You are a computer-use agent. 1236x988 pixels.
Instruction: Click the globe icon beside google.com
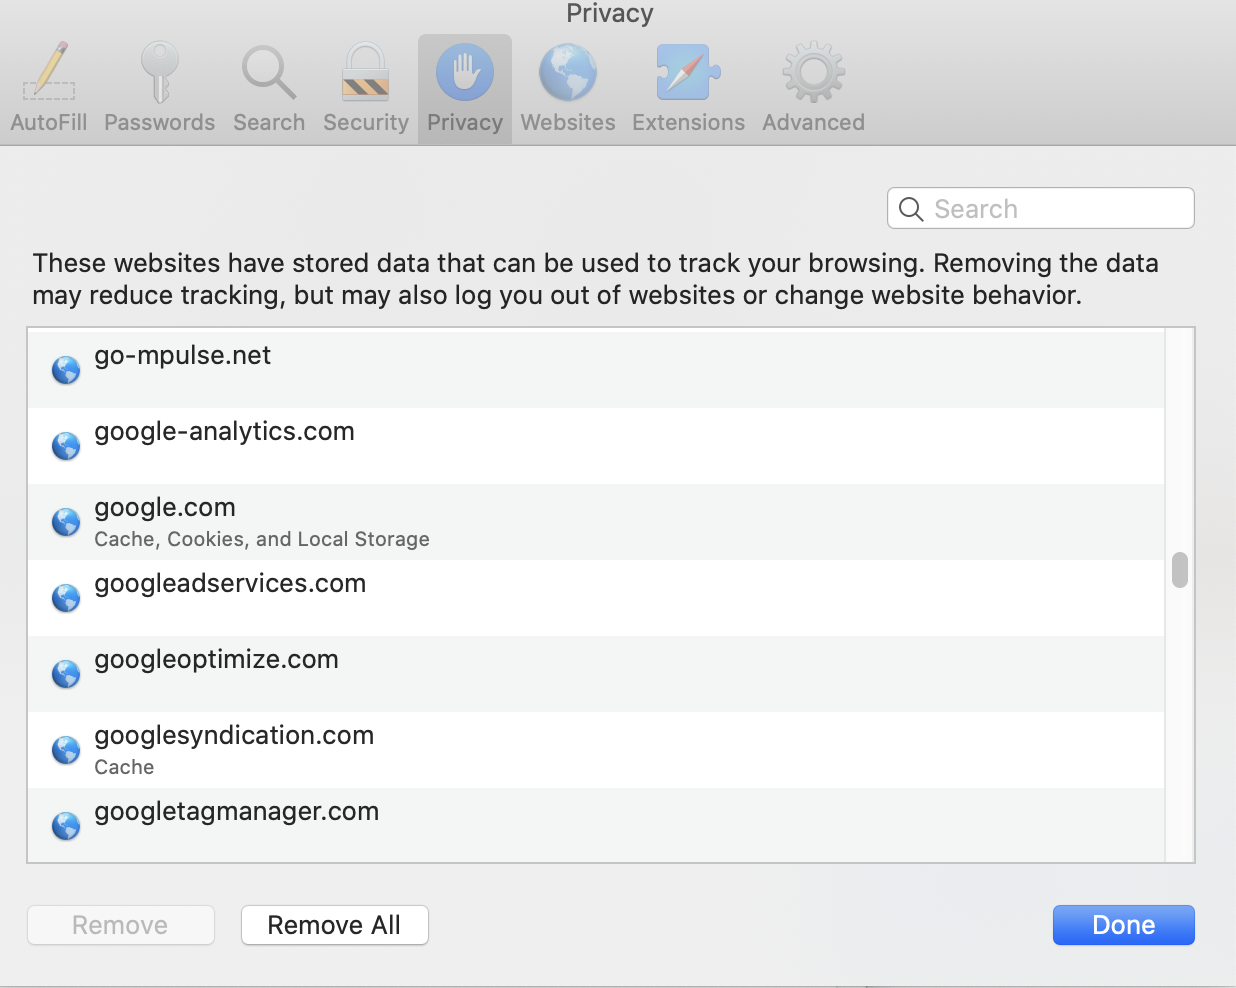click(66, 522)
